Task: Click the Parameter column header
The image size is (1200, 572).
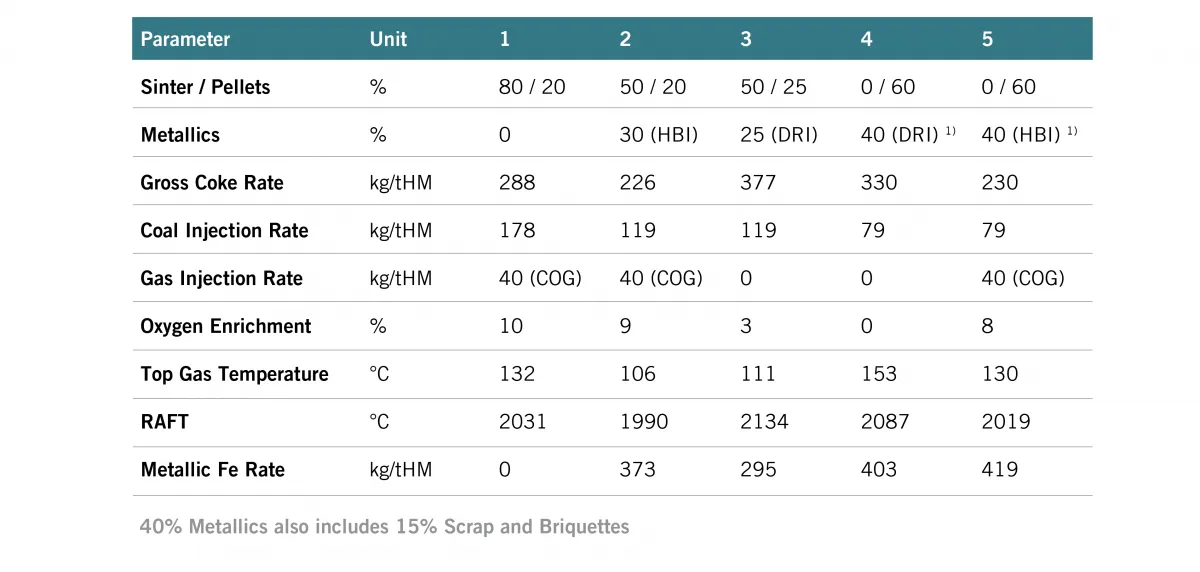Action: click(x=185, y=39)
